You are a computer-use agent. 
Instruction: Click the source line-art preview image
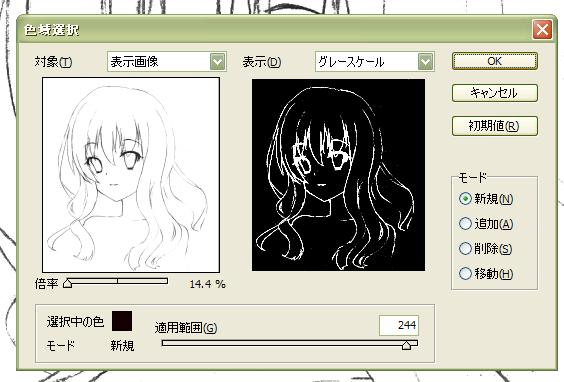pos(131,175)
